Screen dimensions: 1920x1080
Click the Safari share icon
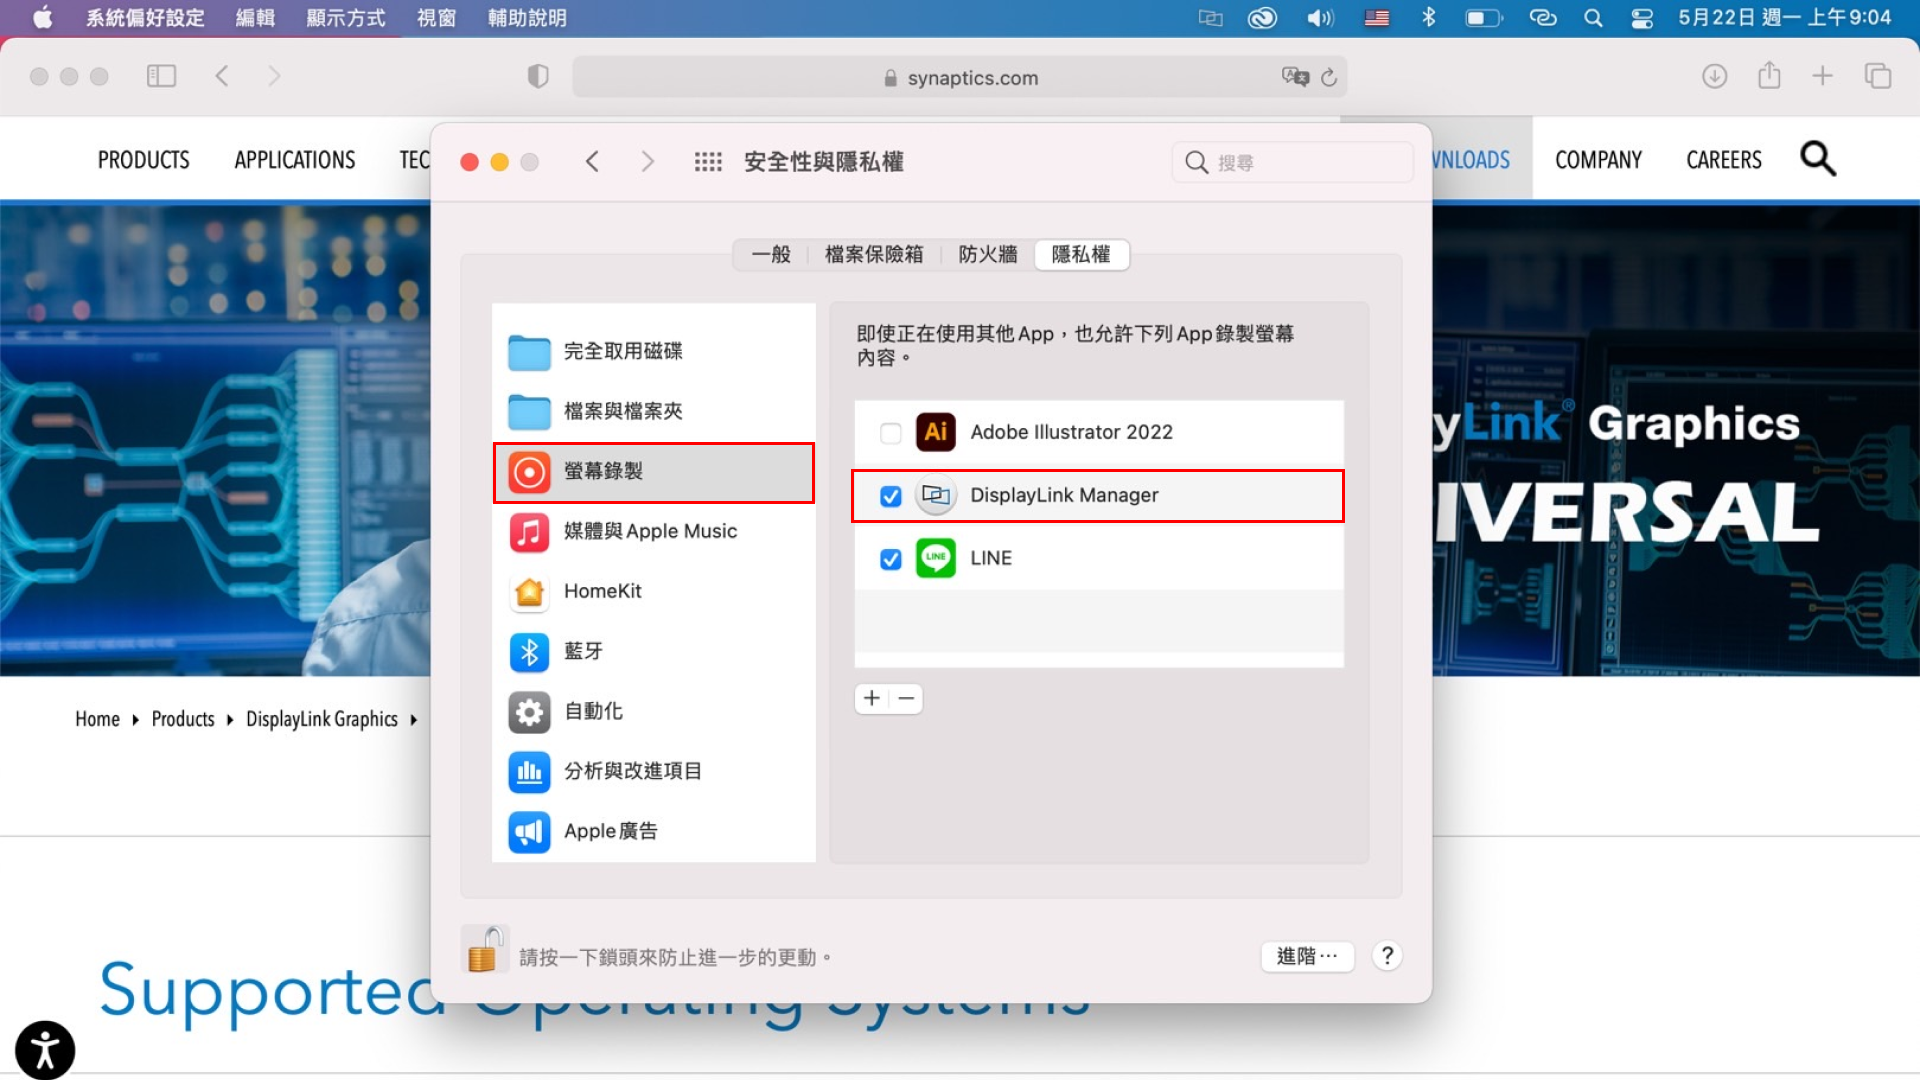pos(1769,75)
